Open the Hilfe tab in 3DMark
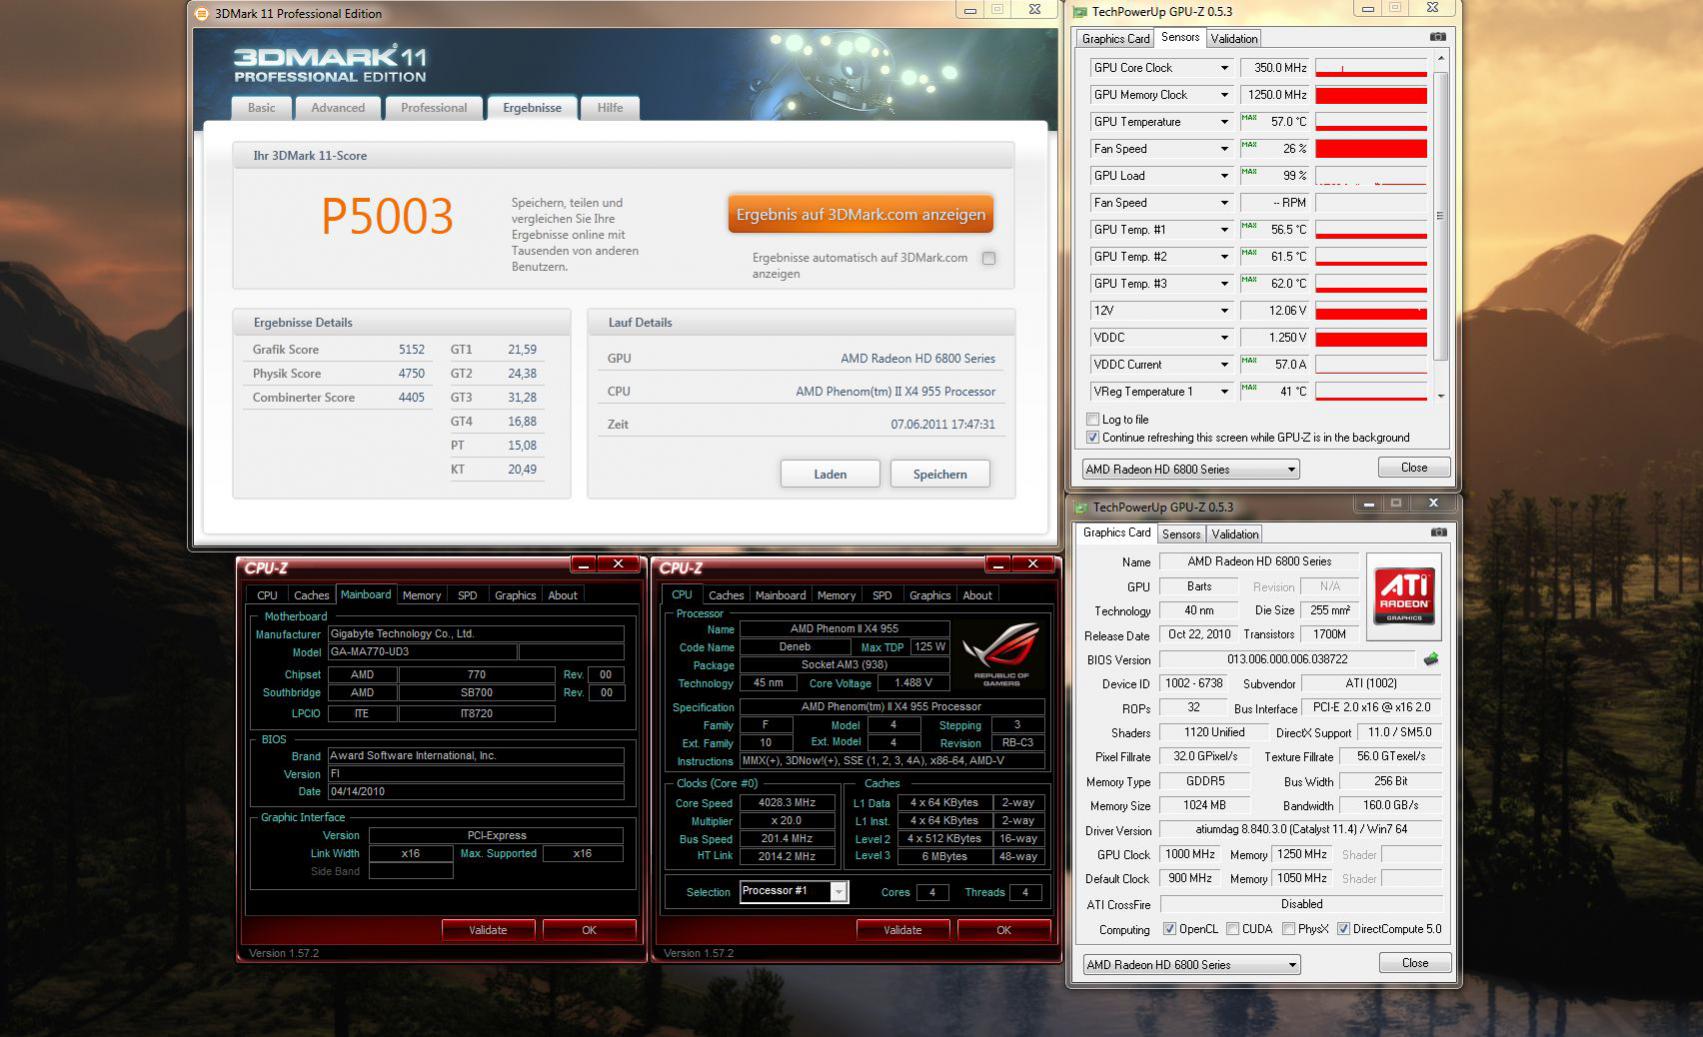Image resolution: width=1703 pixels, height=1037 pixels. coord(610,108)
